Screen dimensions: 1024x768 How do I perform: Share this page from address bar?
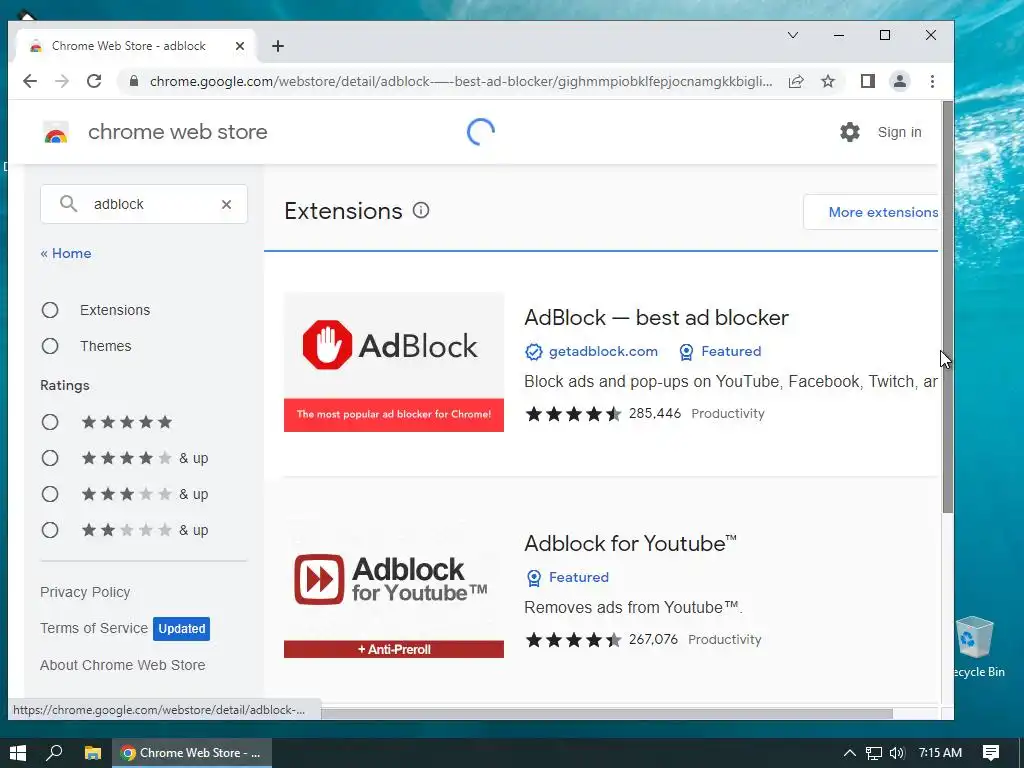pos(795,81)
